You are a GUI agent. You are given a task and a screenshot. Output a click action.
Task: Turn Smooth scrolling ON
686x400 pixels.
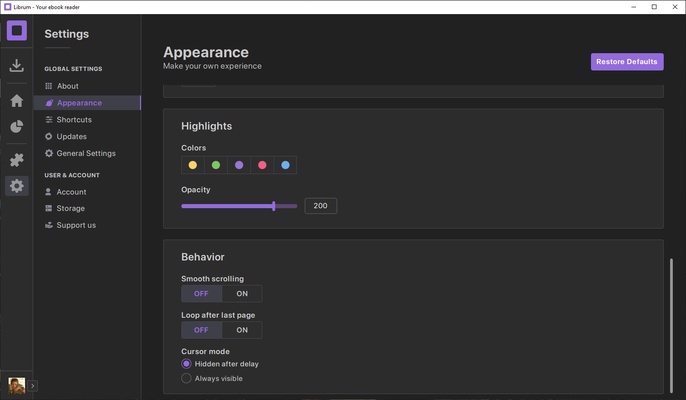[x=242, y=294]
